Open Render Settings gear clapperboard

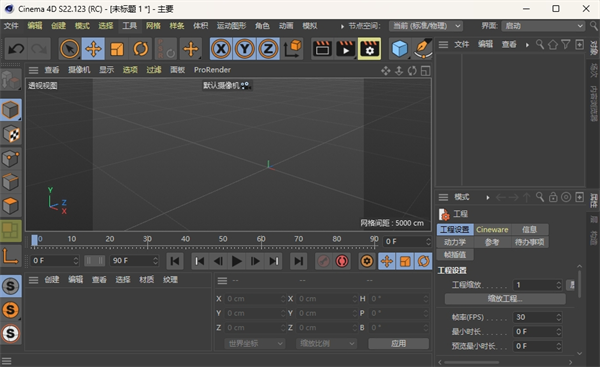click(369, 49)
